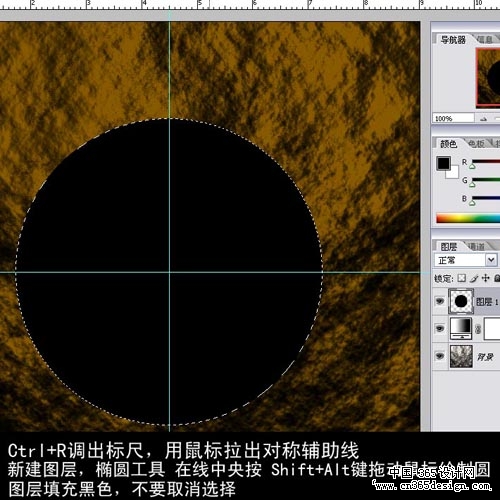
Task: Switch to the 色板 swatches tab
Action: point(477,144)
